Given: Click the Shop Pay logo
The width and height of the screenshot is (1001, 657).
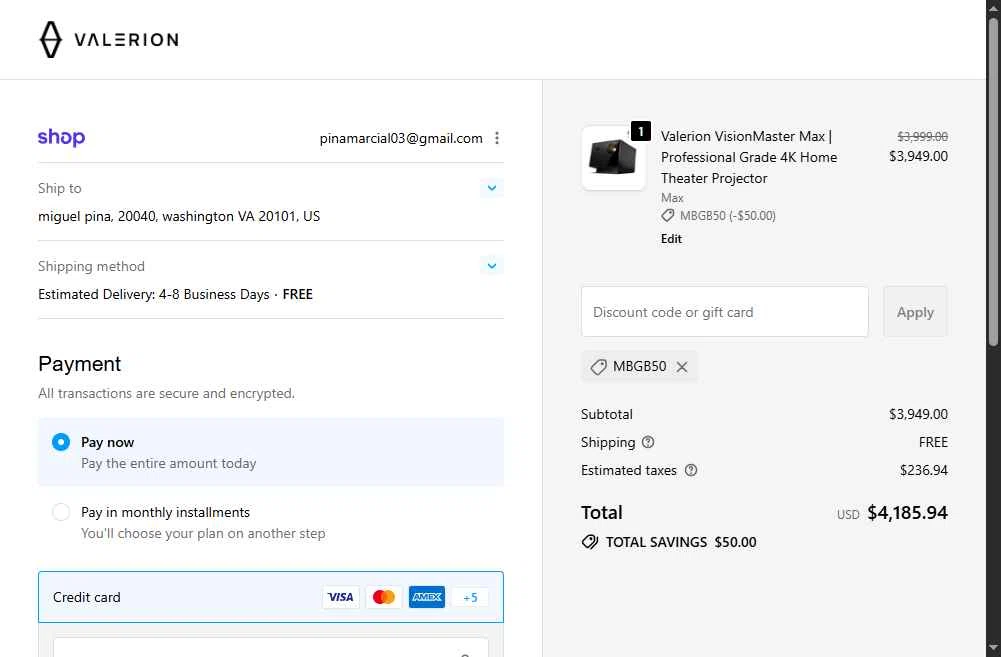Looking at the screenshot, I should point(61,137).
